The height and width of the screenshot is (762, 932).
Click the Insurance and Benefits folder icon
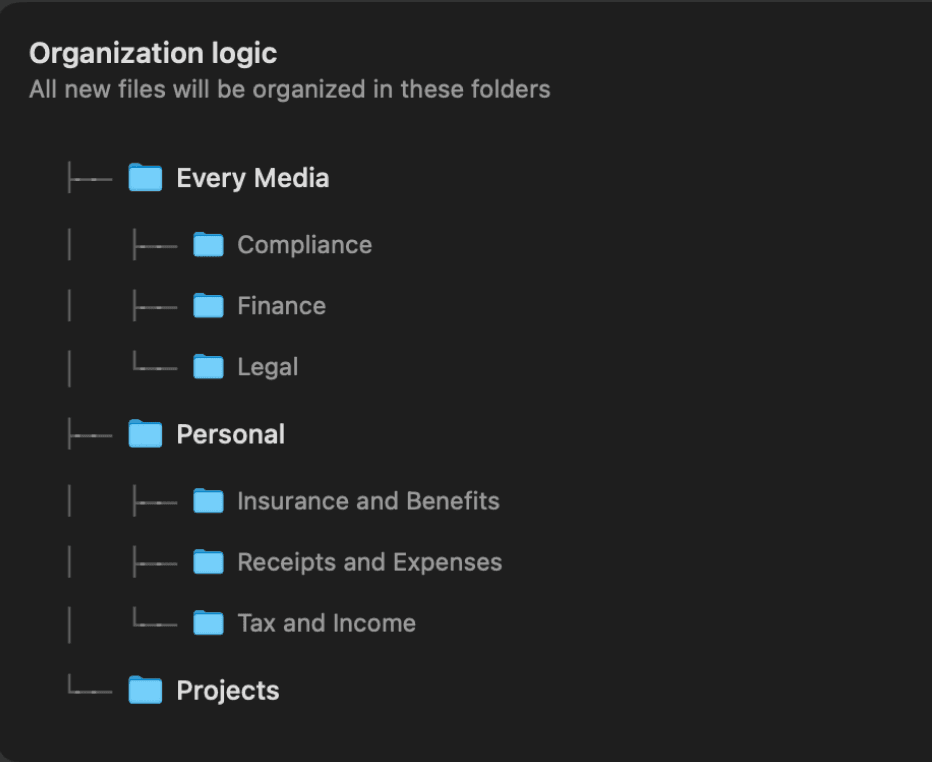pyautogui.click(x=208, y=501)
